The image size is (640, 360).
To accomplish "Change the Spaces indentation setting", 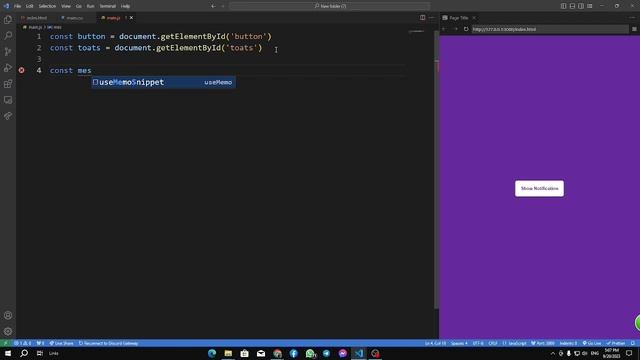I will (x=459, y=343).
